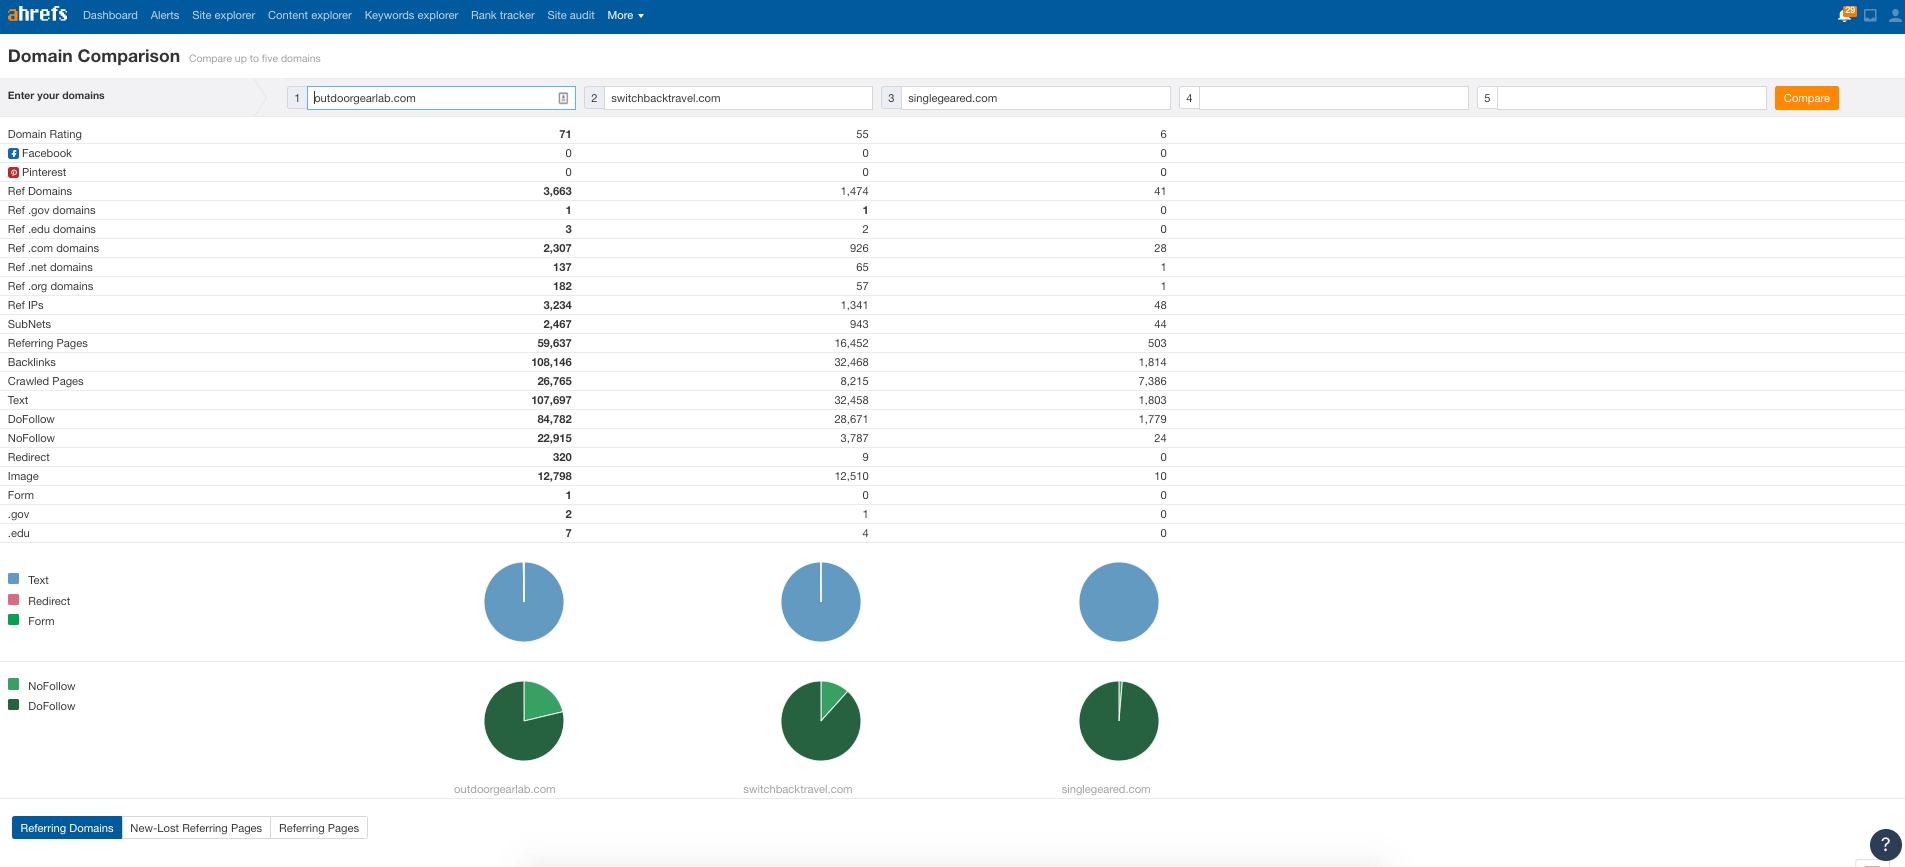Open Keywords explorer

[411, 15]
